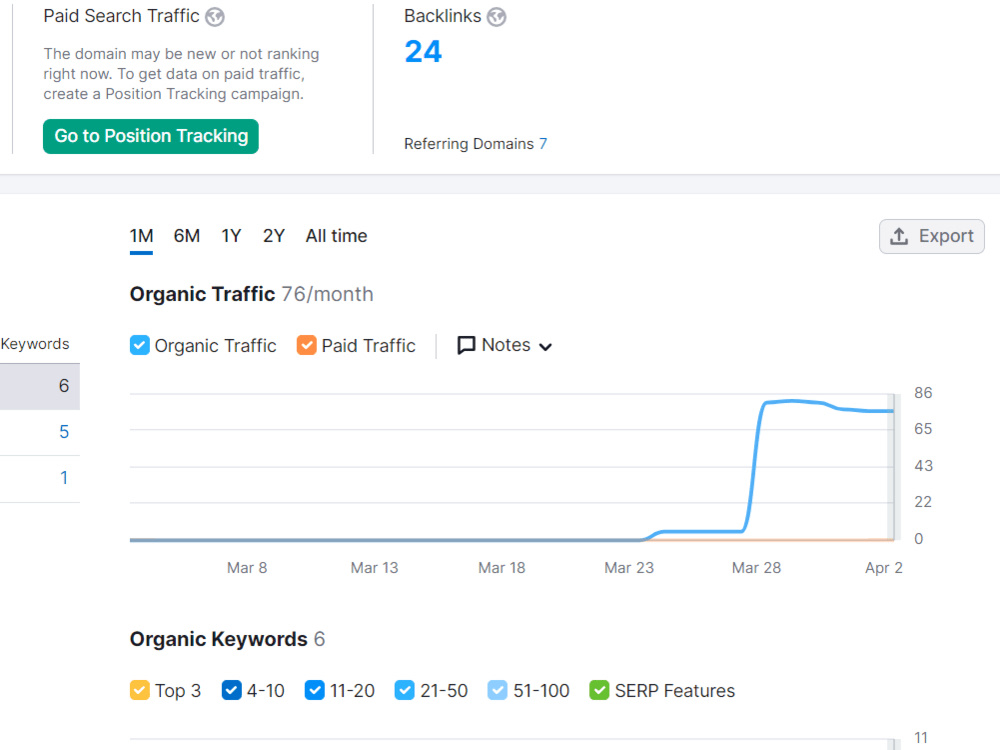Image resolution: width=1000 pixels, height=750 pixels.
Task: Toggle the SERP Features checkbox
Action: pos(599,690)
